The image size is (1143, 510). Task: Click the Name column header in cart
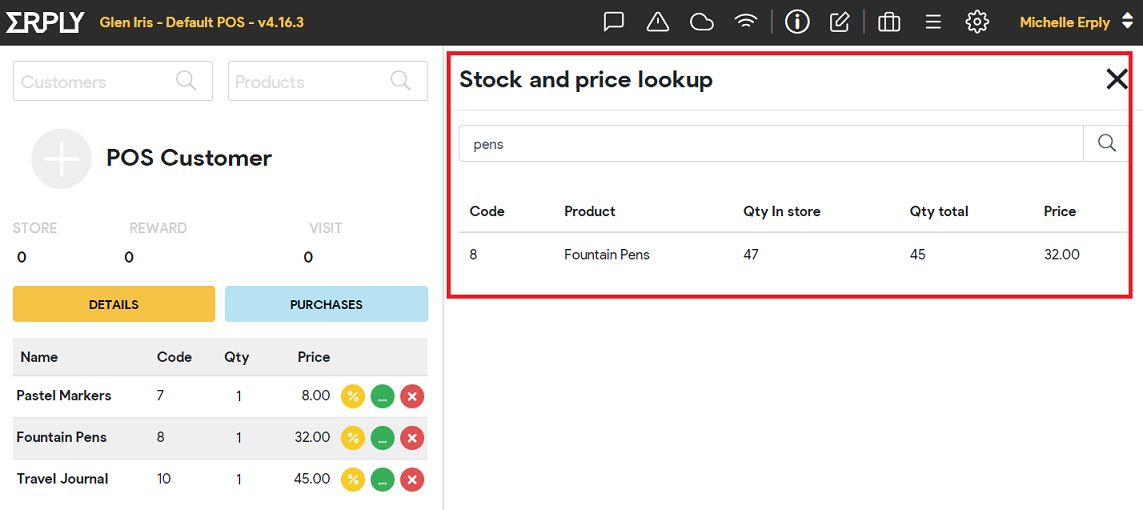point(39,357)
